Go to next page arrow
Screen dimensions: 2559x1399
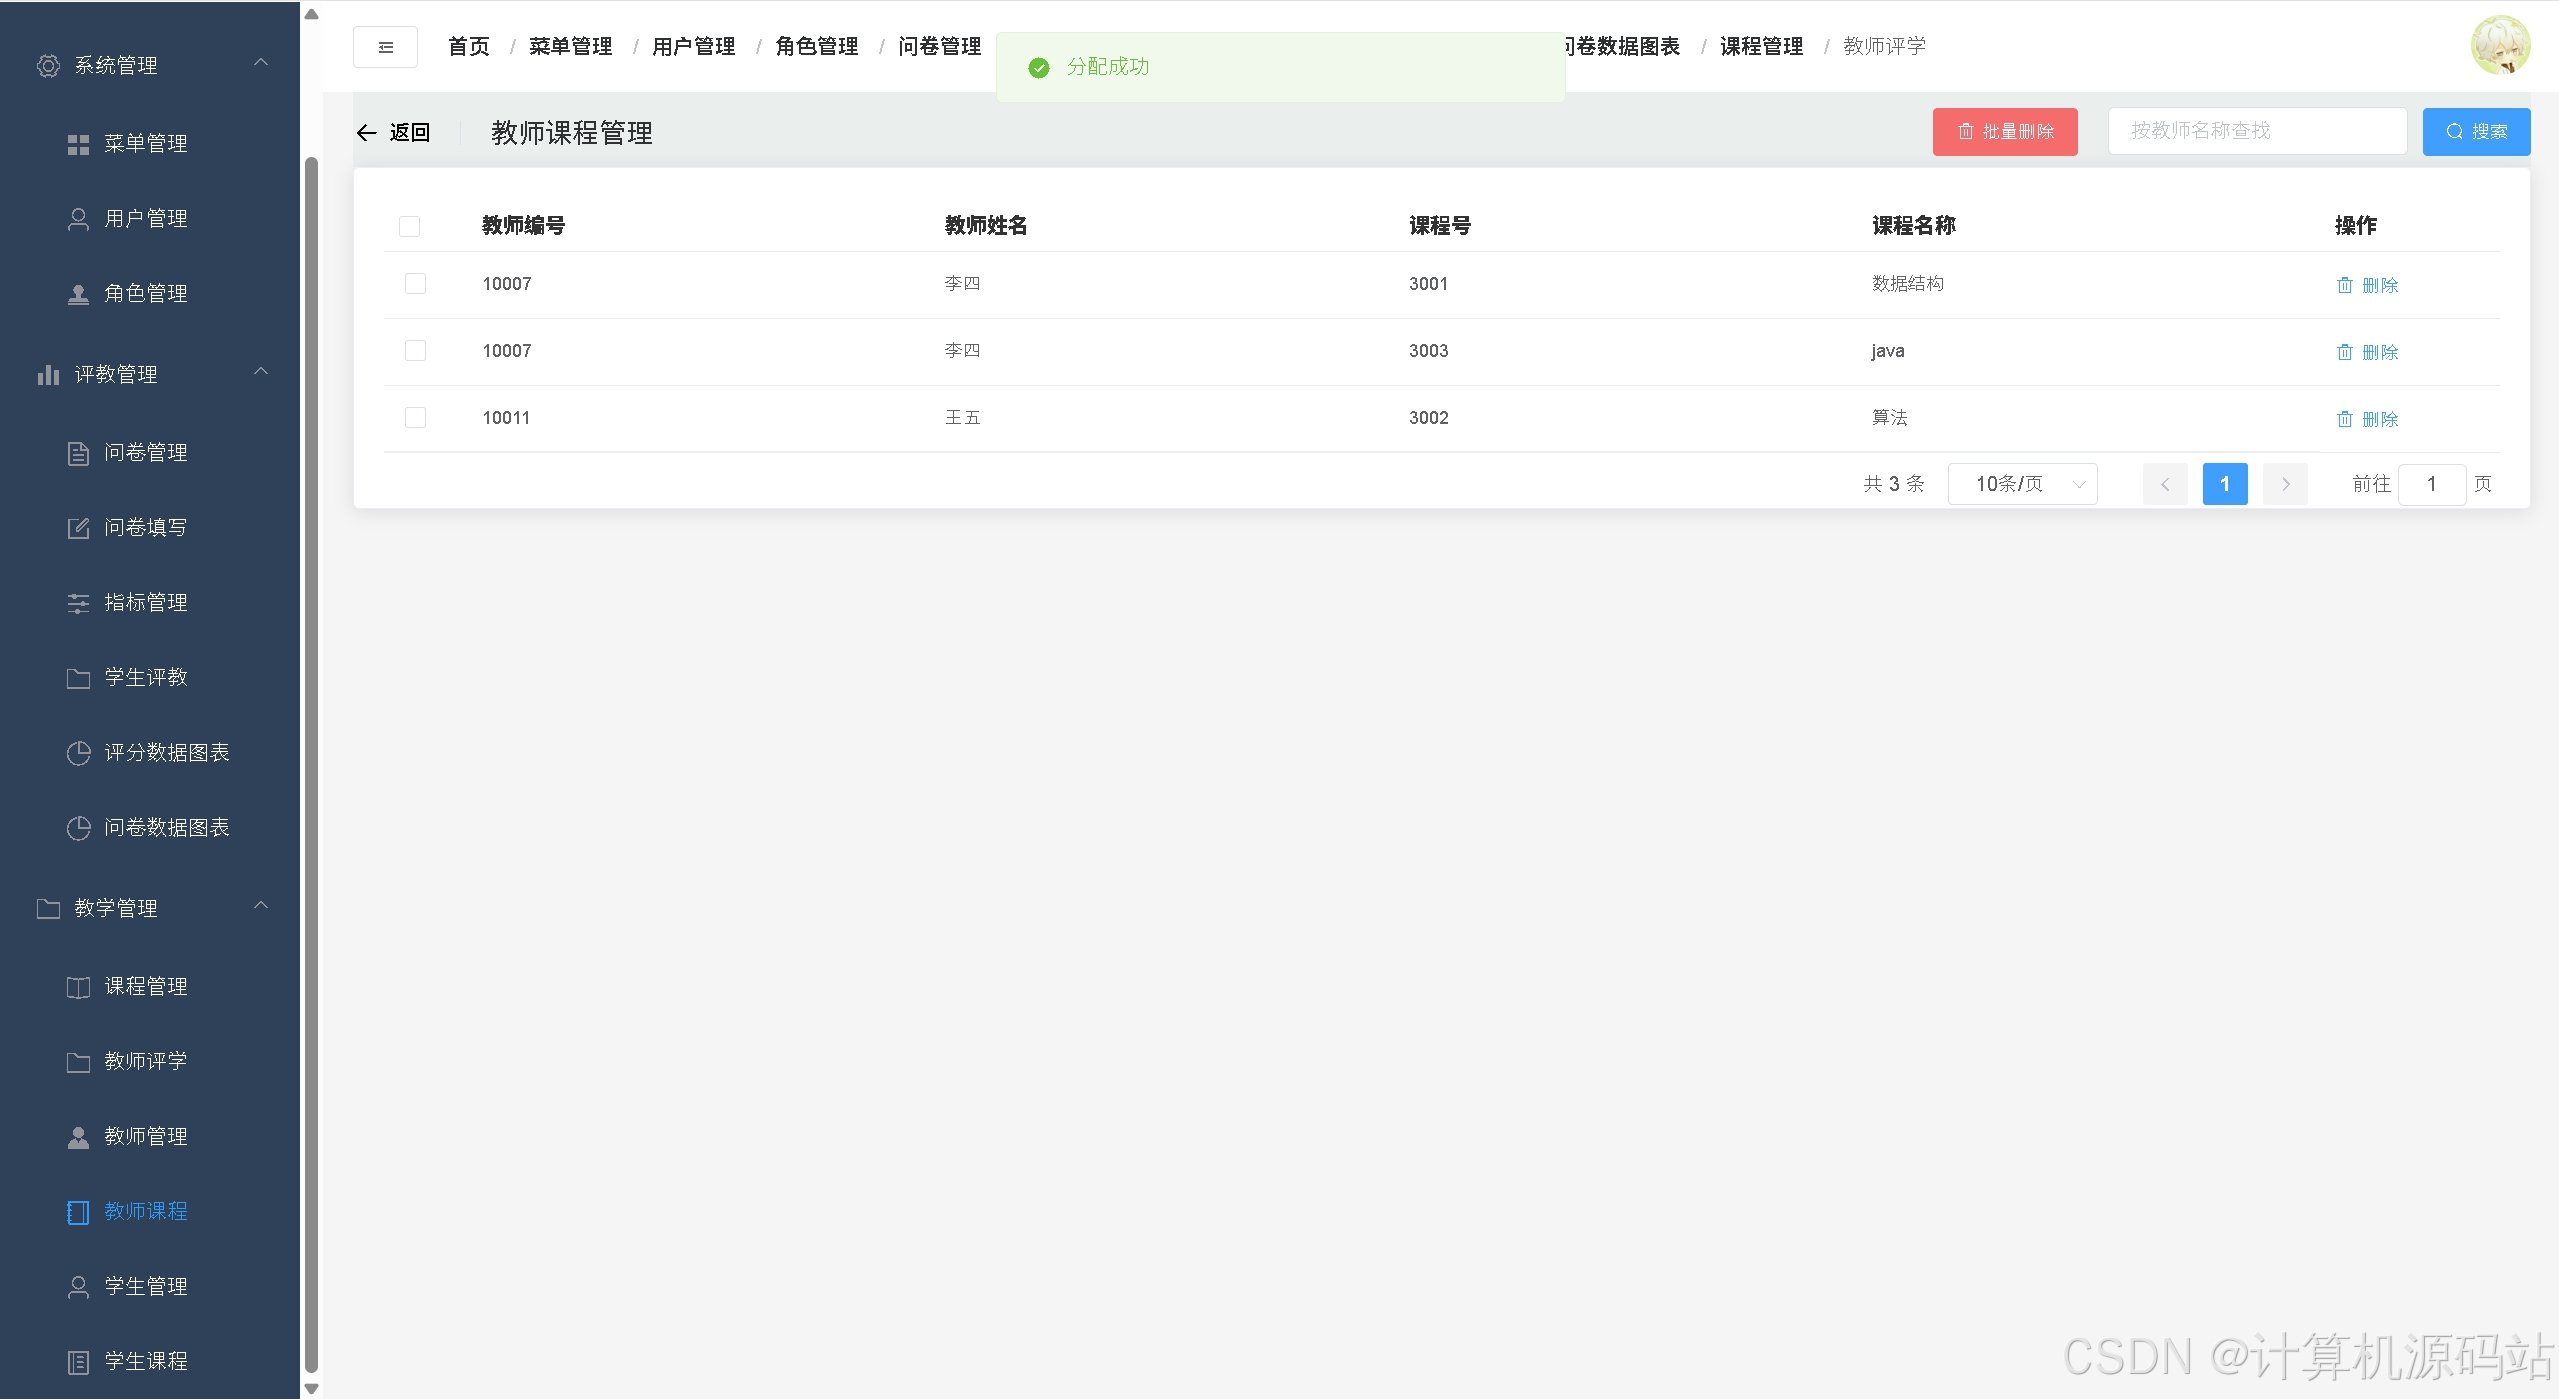2284,485
